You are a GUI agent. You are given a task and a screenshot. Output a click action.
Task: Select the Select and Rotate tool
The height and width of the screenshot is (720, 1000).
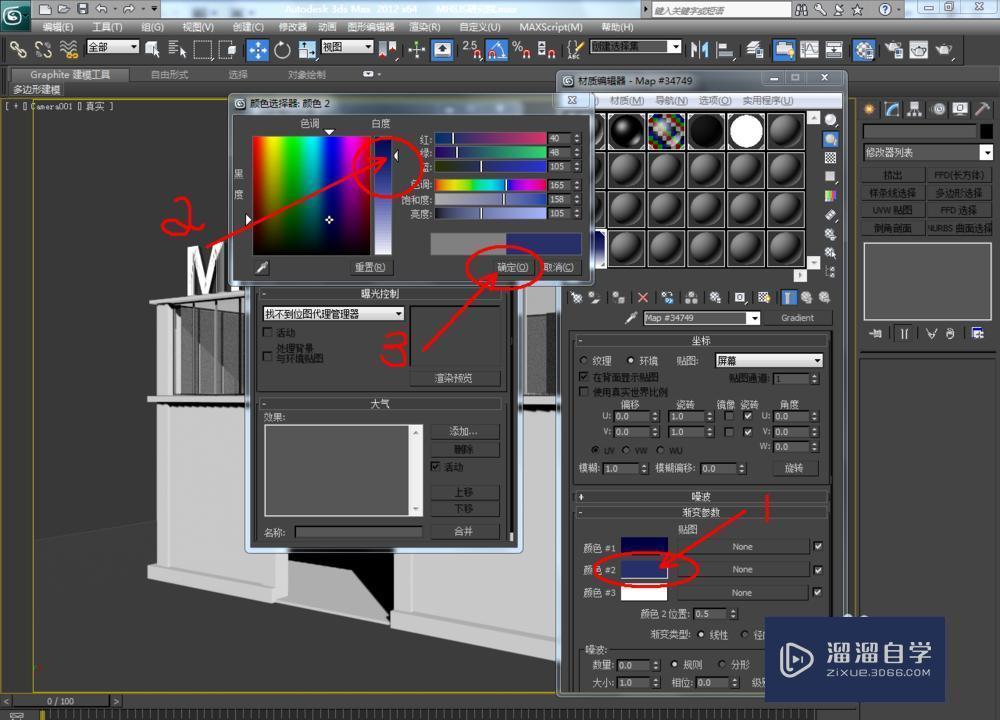tap(283, 50)
